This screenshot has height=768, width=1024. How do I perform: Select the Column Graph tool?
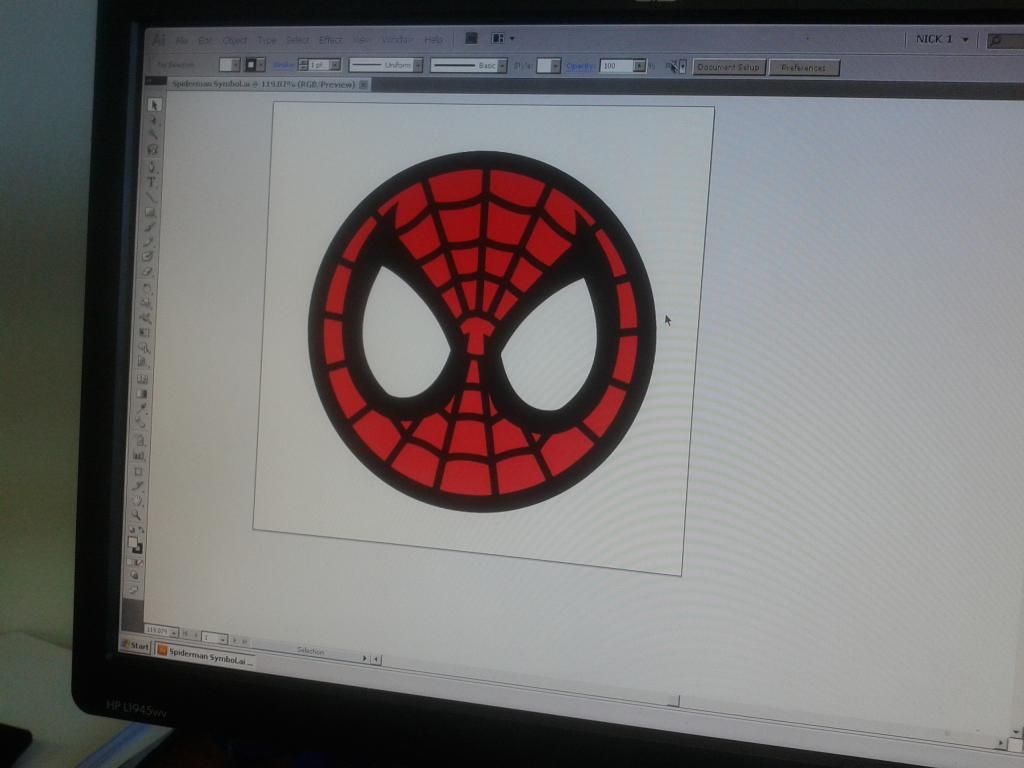click(138, 455)
